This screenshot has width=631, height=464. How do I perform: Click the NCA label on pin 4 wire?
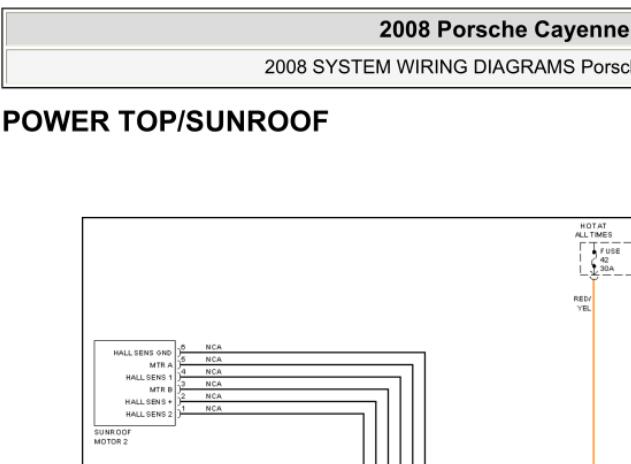tap(213, 371)
